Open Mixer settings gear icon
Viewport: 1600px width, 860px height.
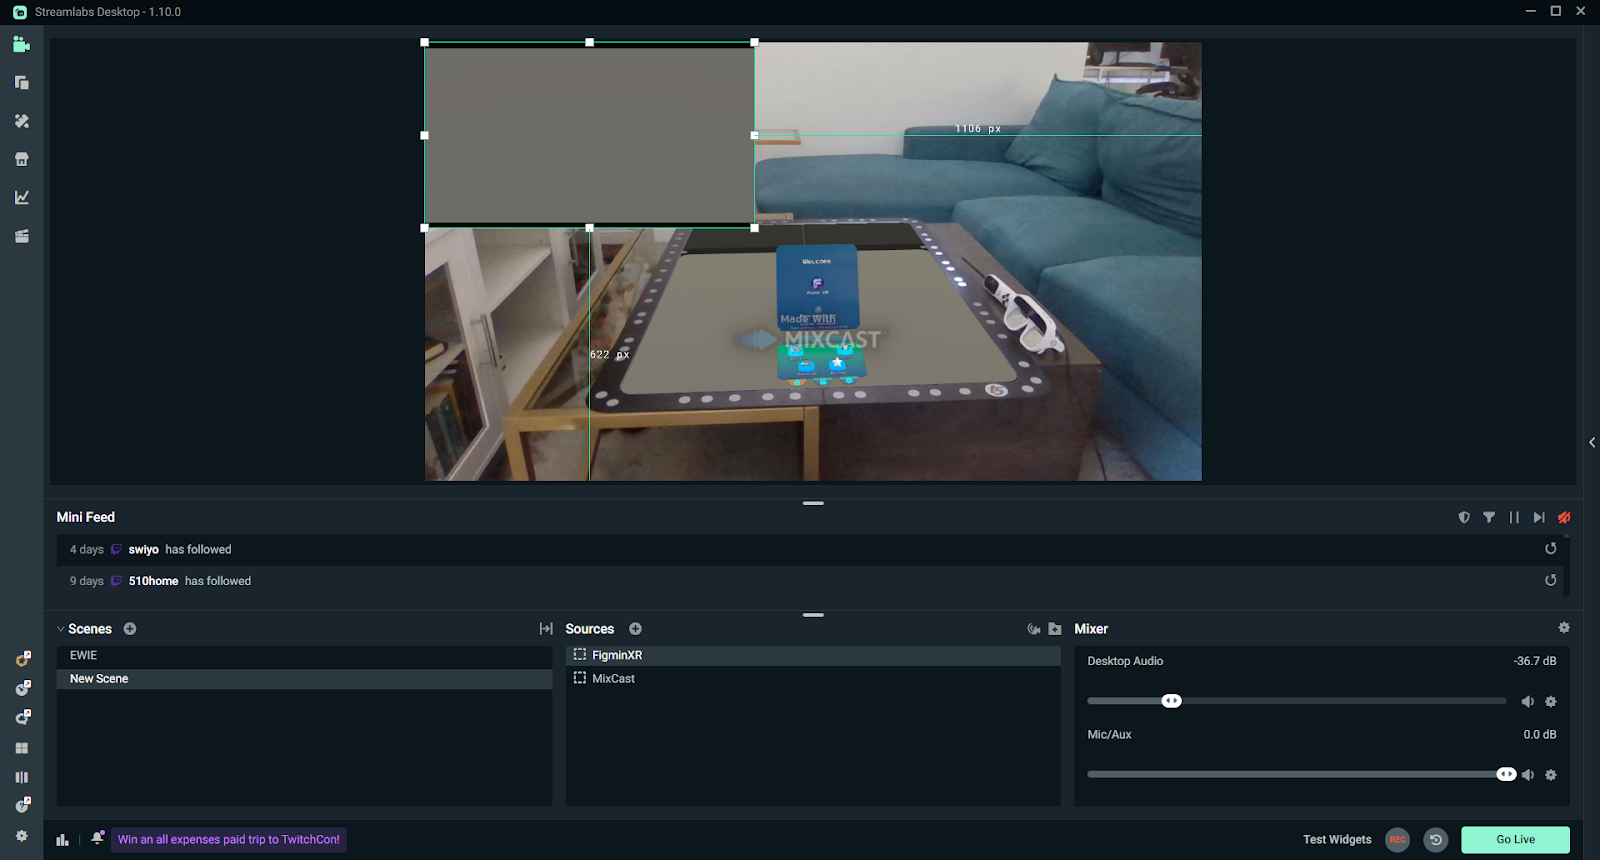[1564, 628]
